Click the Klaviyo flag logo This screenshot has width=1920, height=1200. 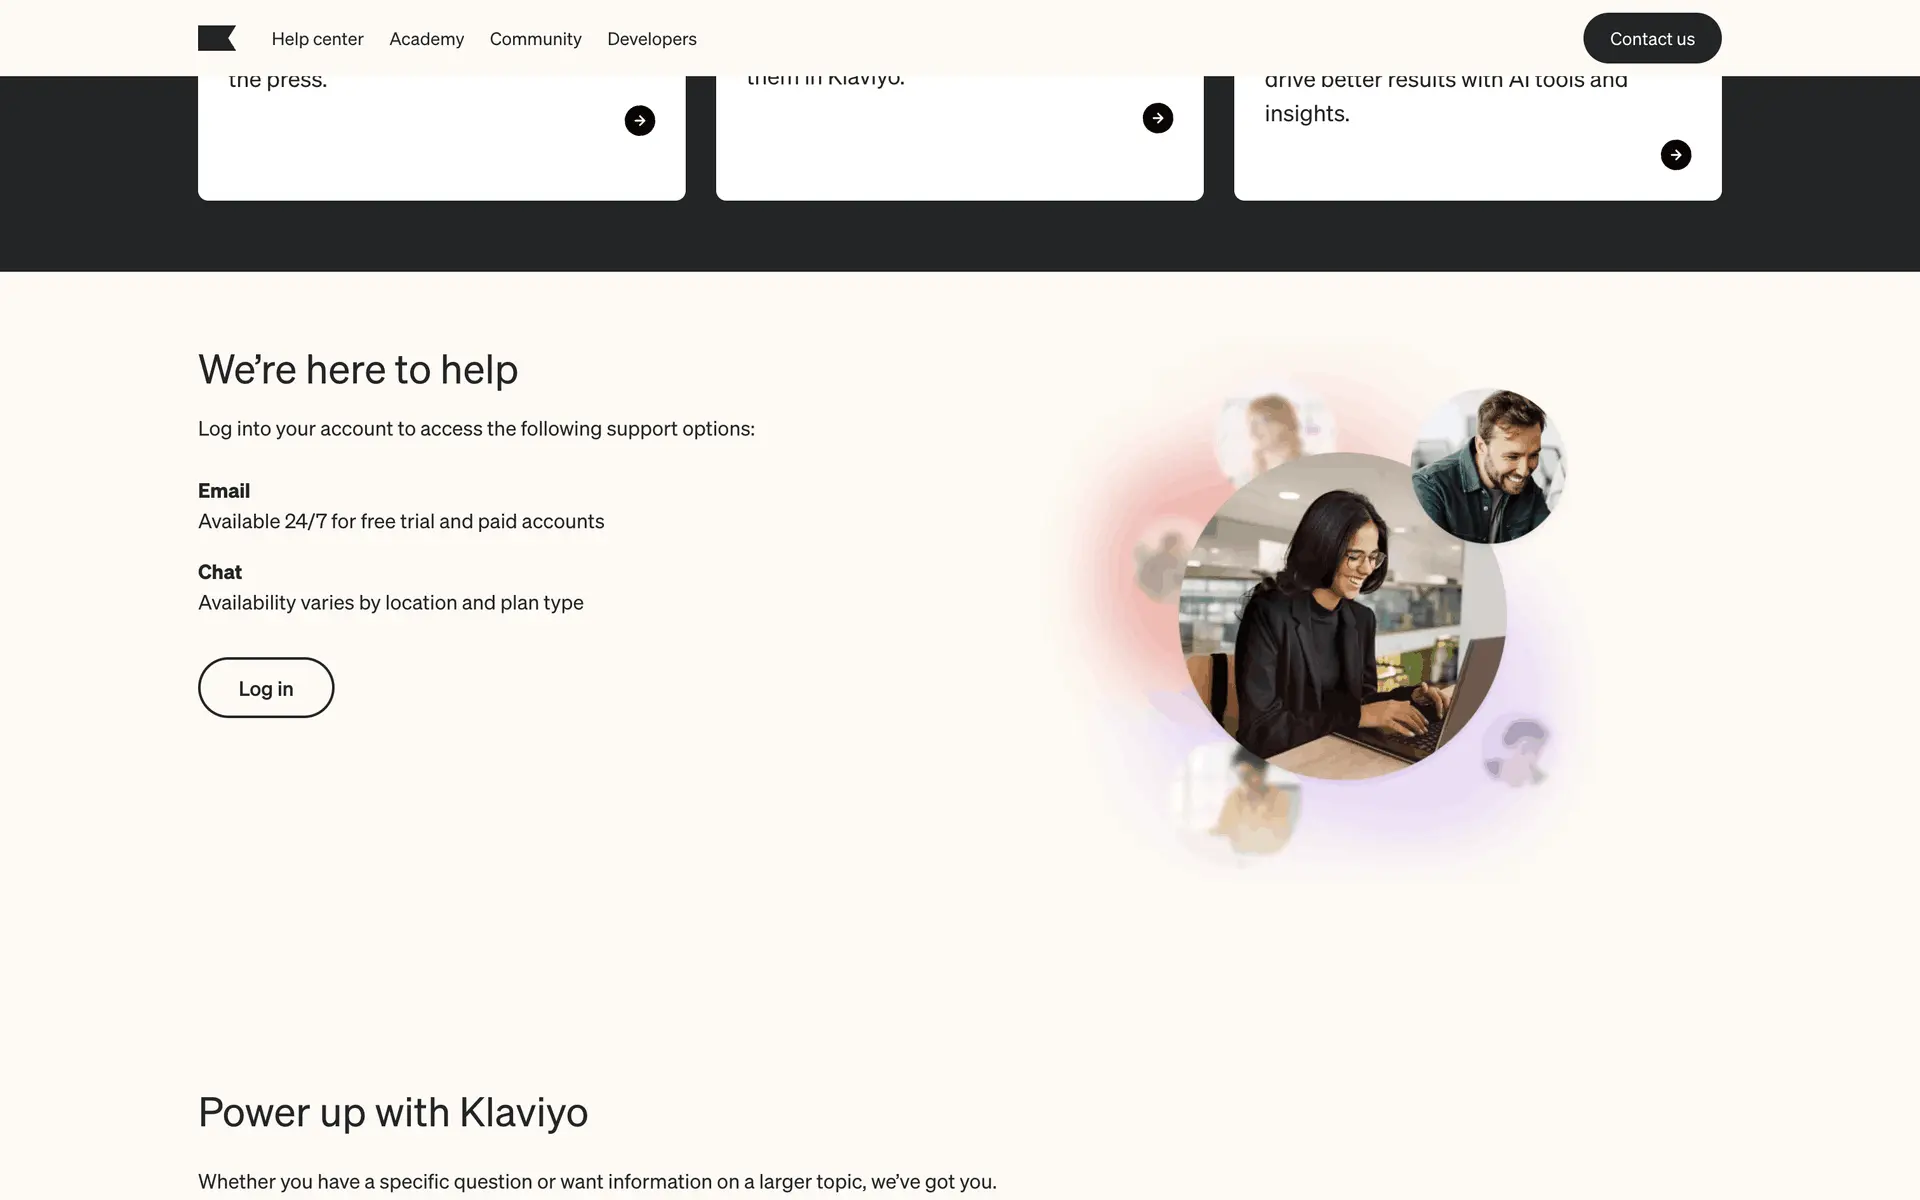[x=217, y=38]
